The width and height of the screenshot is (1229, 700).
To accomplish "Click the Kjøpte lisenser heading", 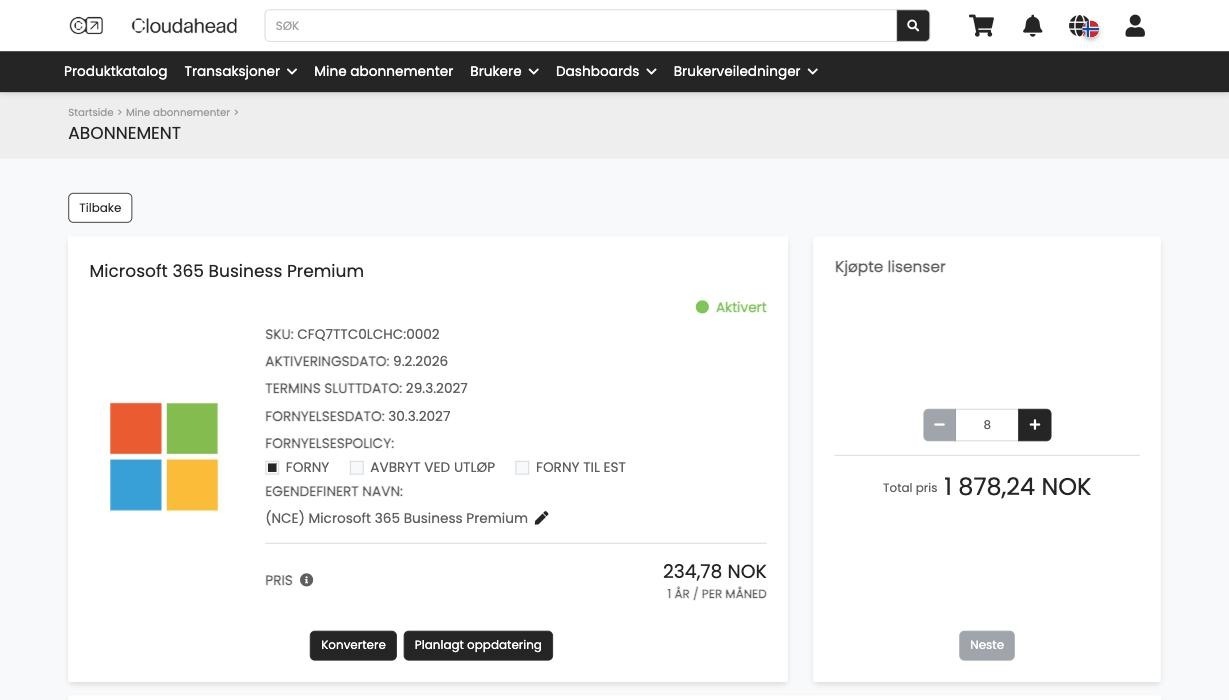I will point(890,267).
